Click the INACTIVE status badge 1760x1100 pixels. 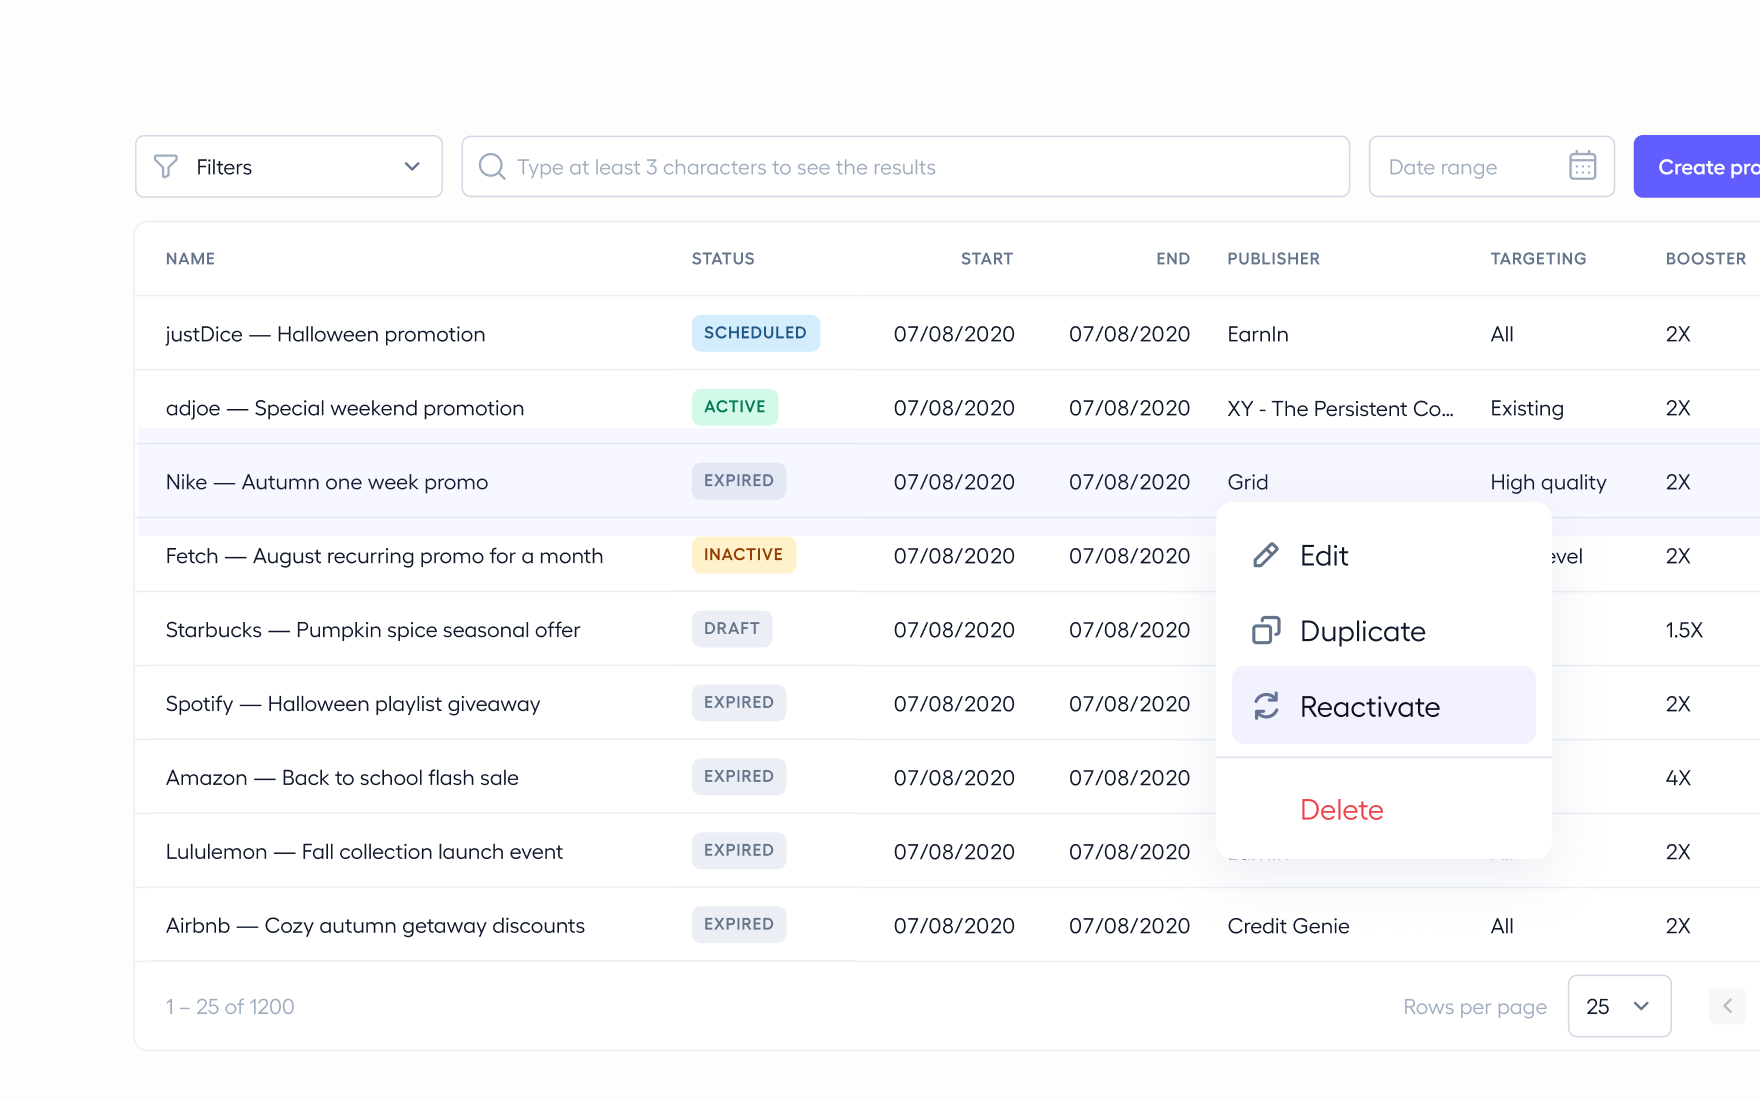click(x=743, y=555)
